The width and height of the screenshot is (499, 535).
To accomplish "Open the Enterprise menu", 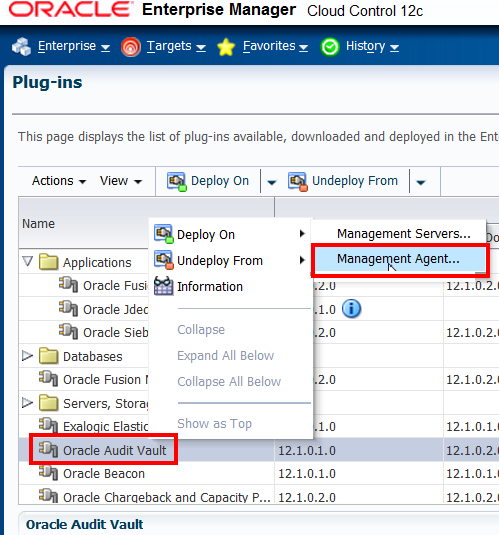I will point(74,46).
